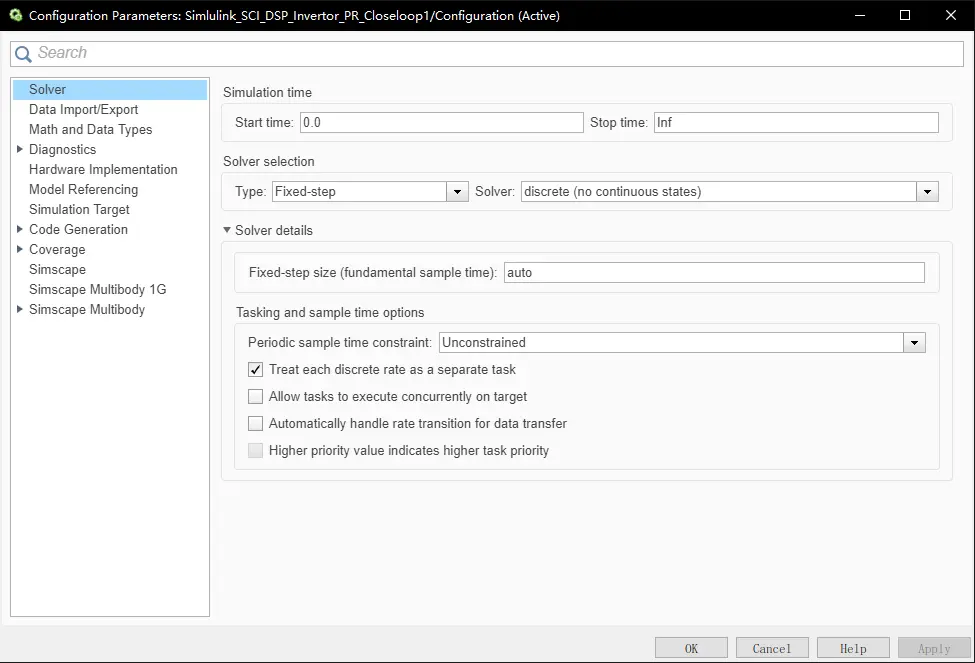Close the Configuration Parameters window
The width and height of the screenshot is (975, 663).
[951, 15]
